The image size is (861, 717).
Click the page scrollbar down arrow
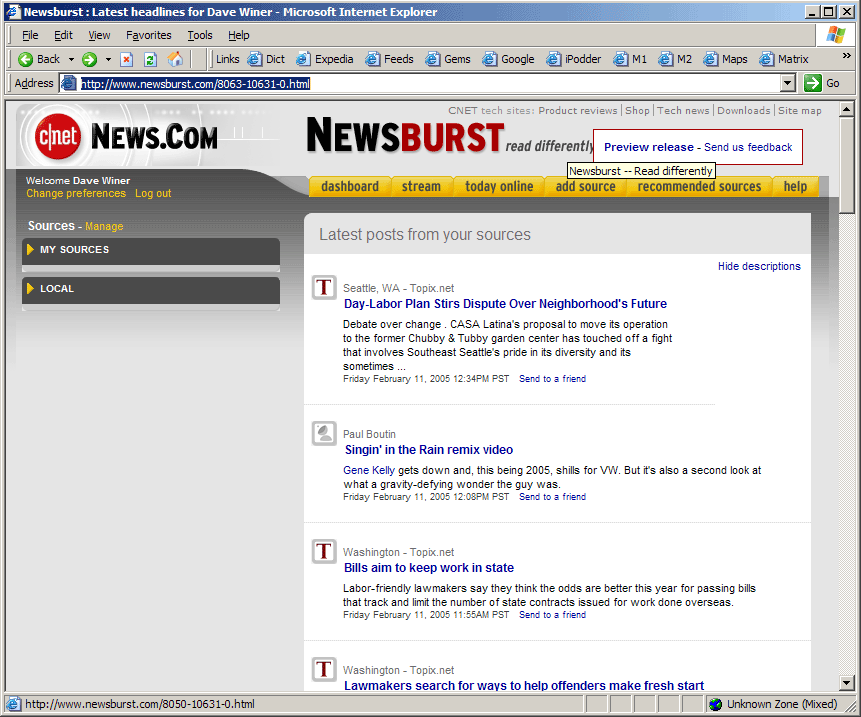coord(847,683)
